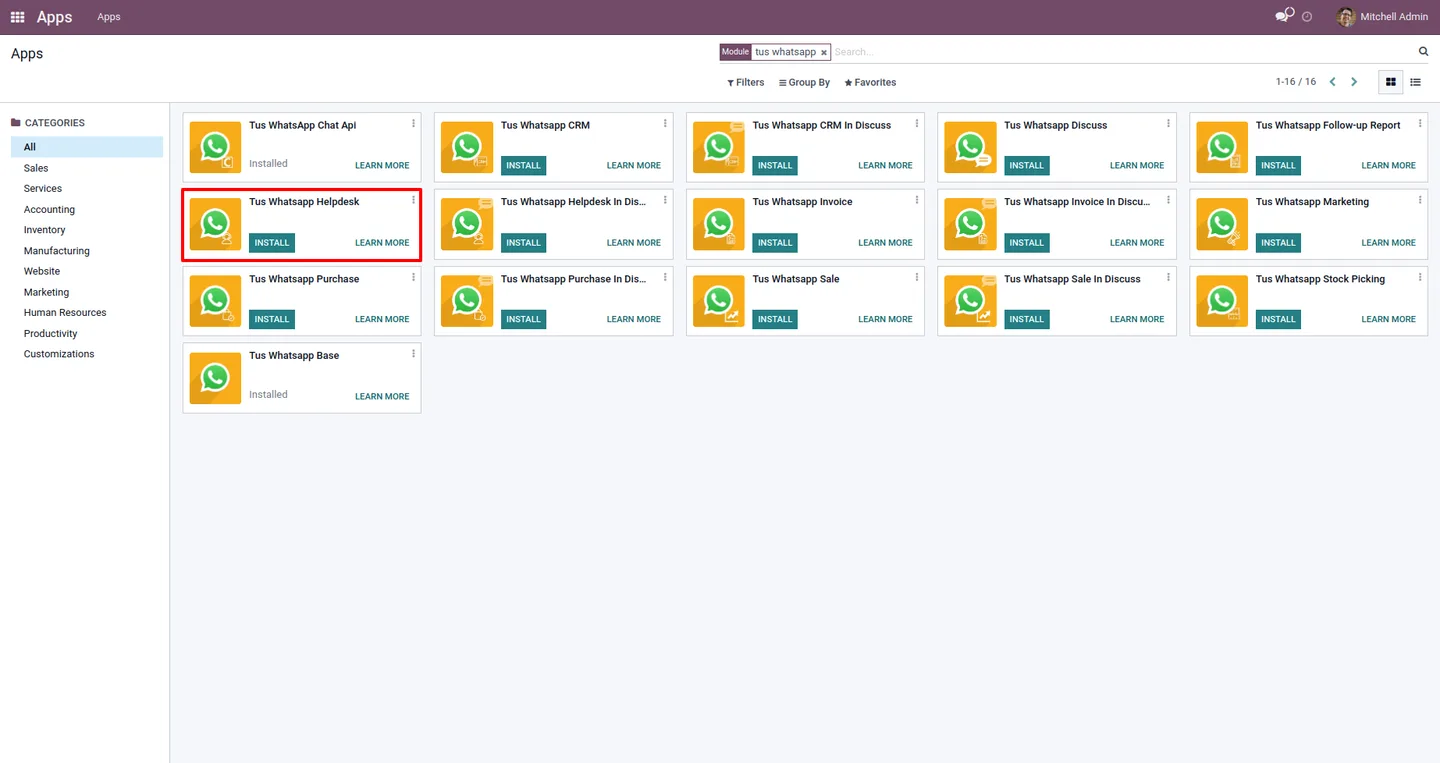Click the Tus Whatsapp Stock Picking title
Viewport: 1440px width, 763px height.
[x=1320, y=279]
